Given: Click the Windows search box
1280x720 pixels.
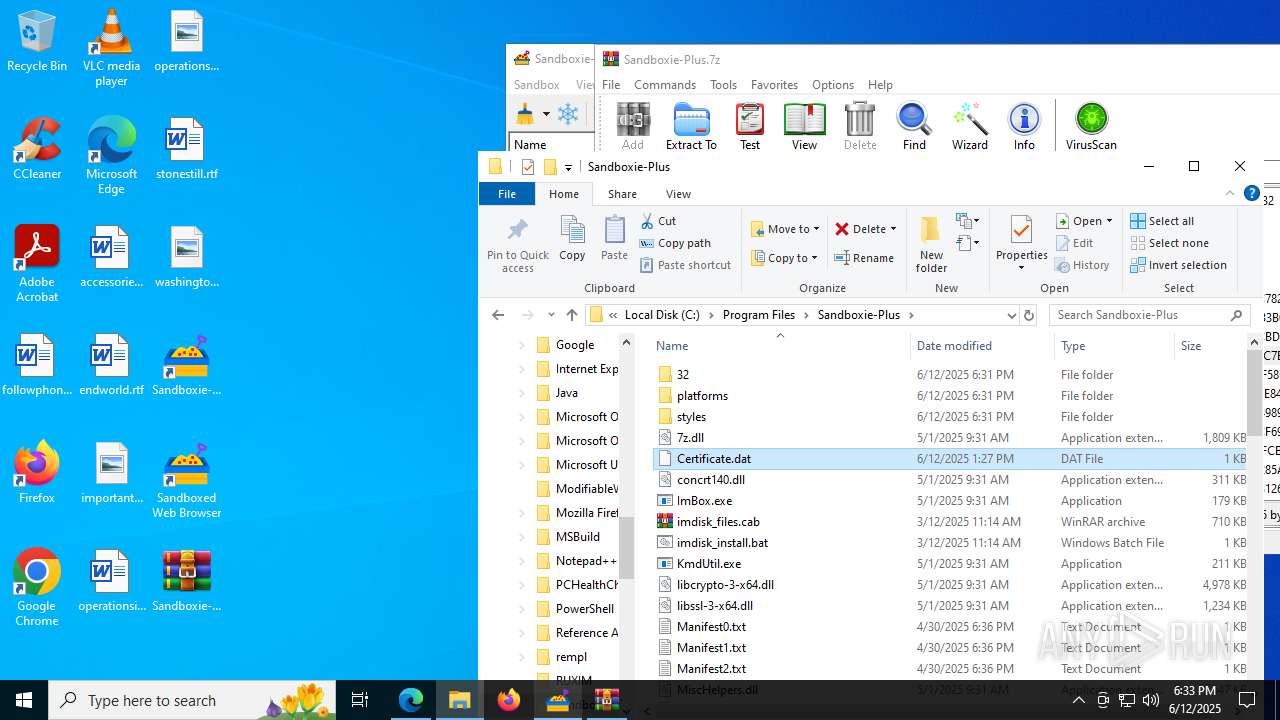Looking at the screenshot, I should 192,700.
